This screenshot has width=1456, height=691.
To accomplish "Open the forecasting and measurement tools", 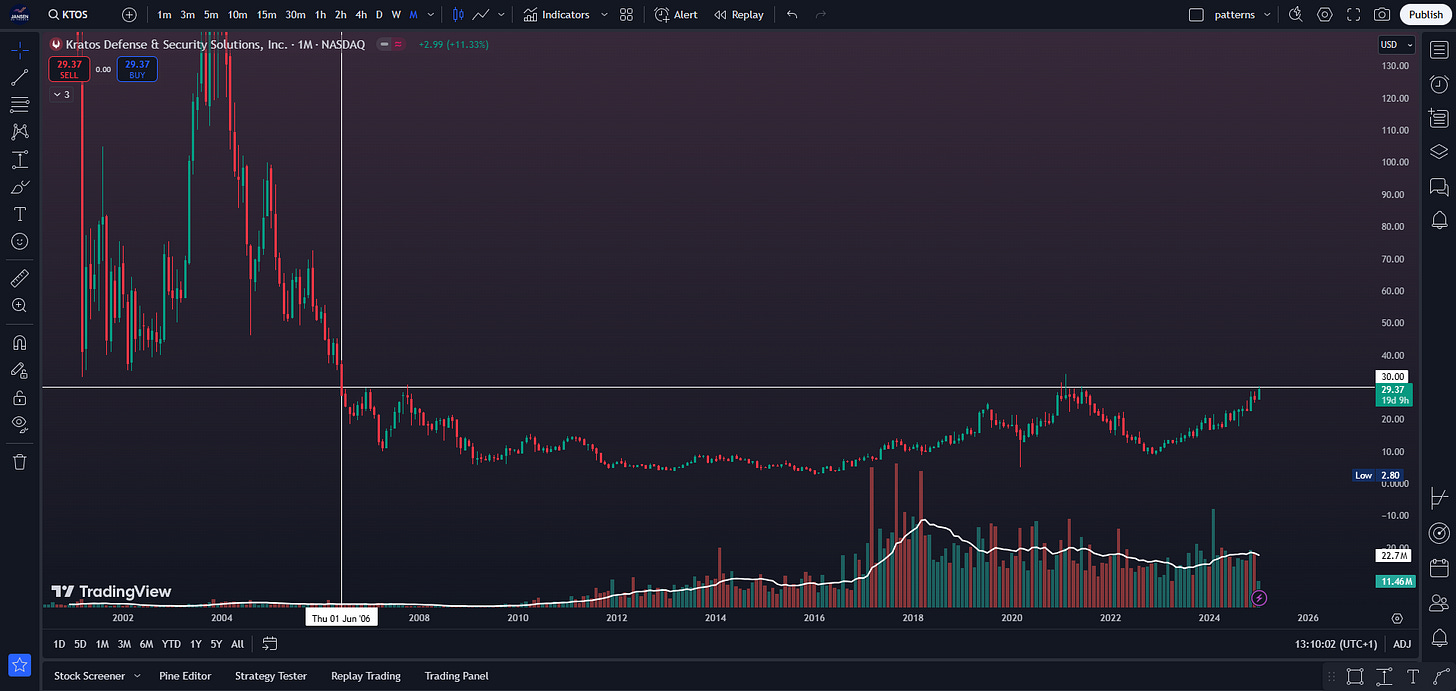I will 19,159.
